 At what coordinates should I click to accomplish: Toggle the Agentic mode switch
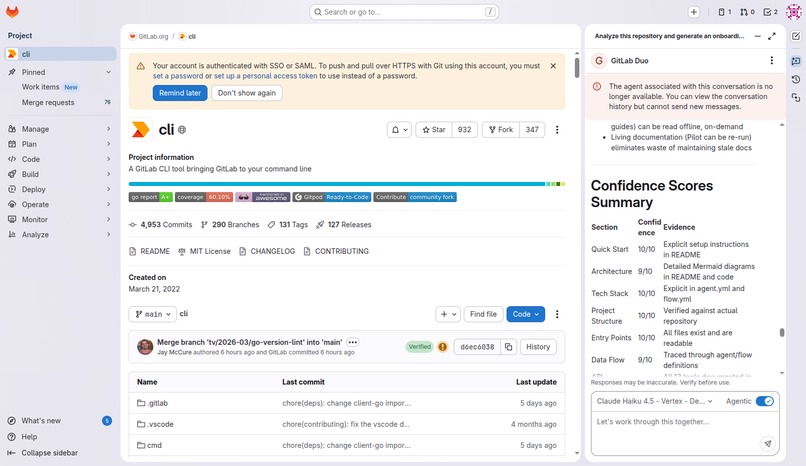tap(764, 401)
